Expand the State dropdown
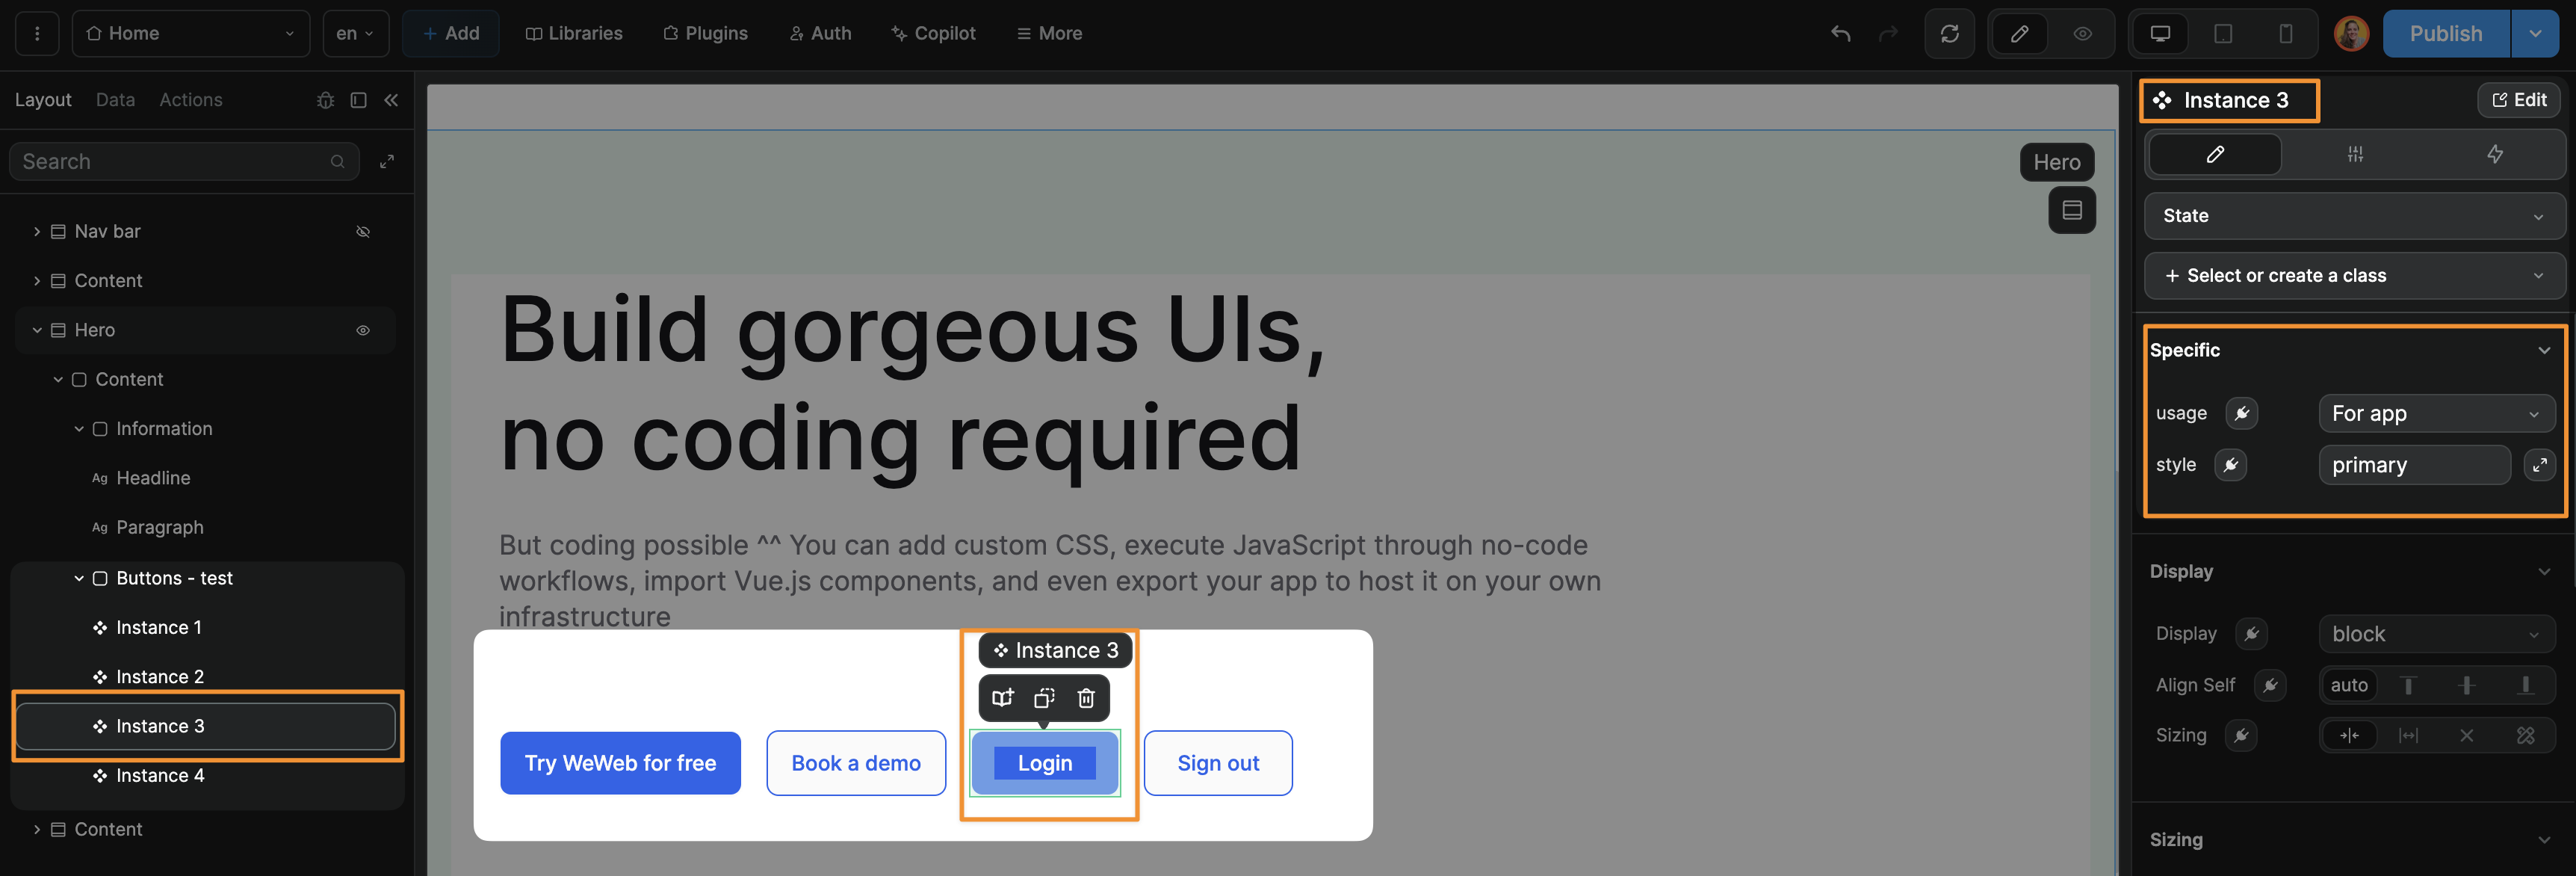This screenshot has height=876, width=2576. tap(2354, 216)
